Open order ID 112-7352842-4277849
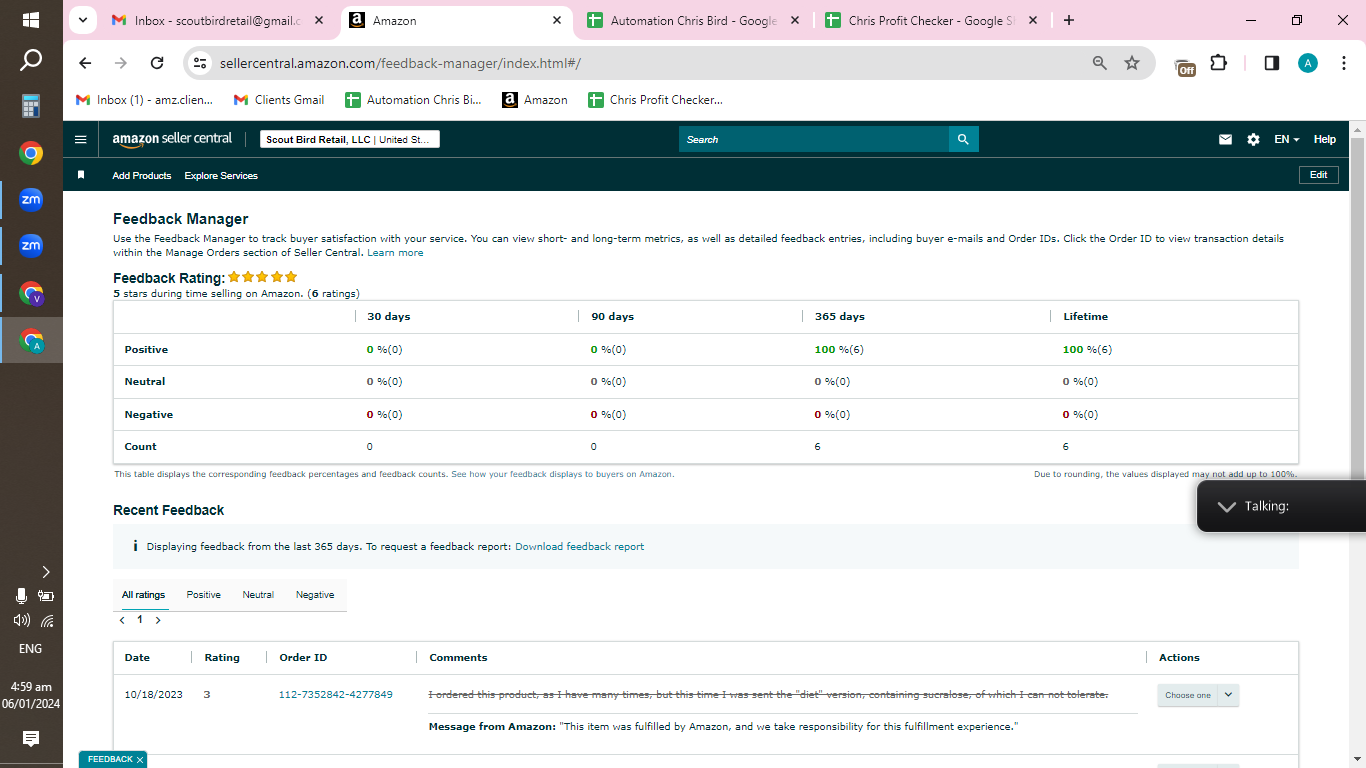The image size is (1366, 768). [x=336, y=695]
